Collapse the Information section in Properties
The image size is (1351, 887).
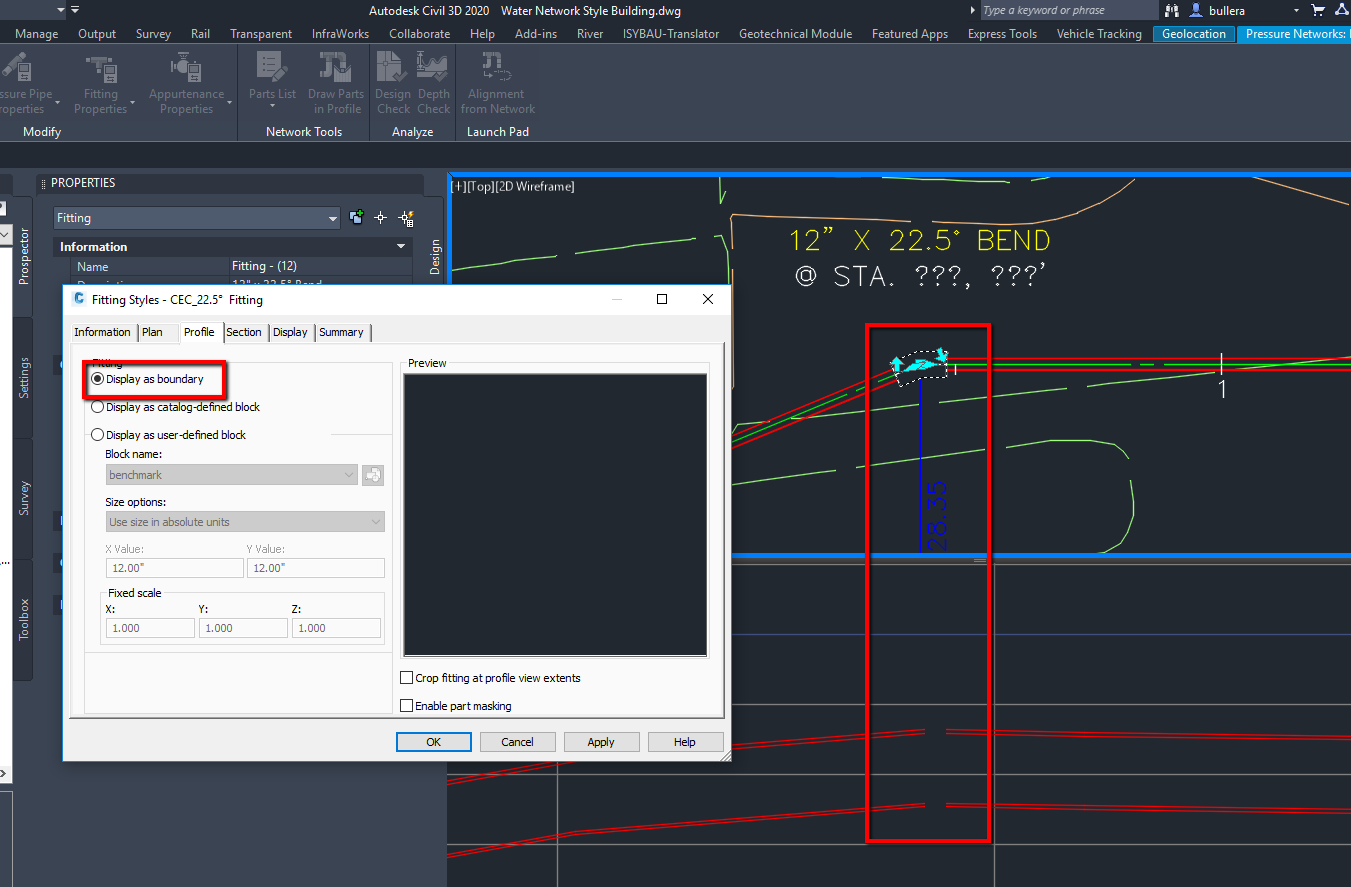click(x=401, y=247)
